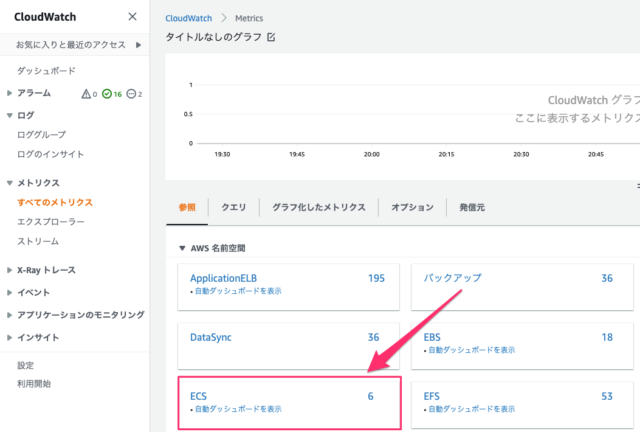Screen dimensions: 640x432
Task: Collapse the メトリクス section
Action: tap(9, 183)
